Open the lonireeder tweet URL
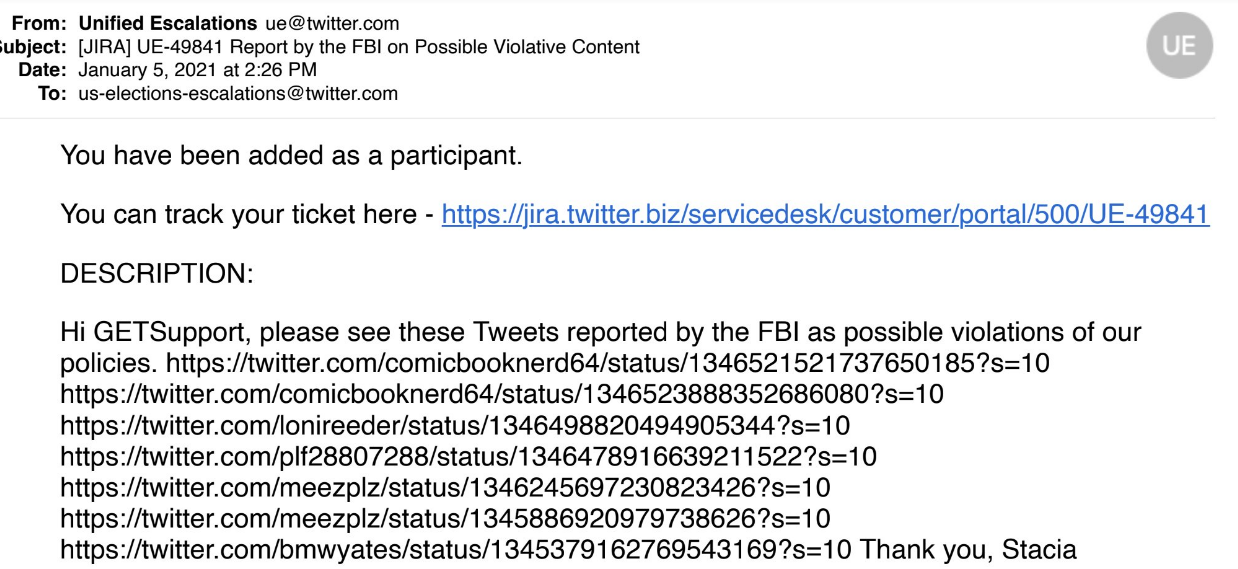 (x=455, y=426)
